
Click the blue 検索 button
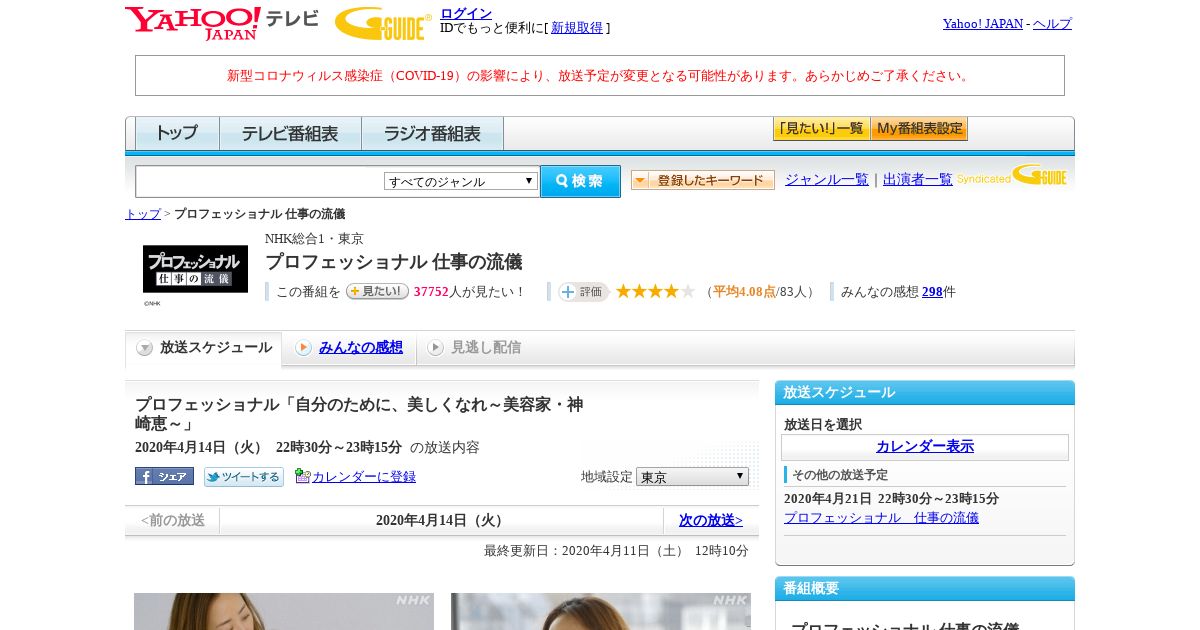580,181
